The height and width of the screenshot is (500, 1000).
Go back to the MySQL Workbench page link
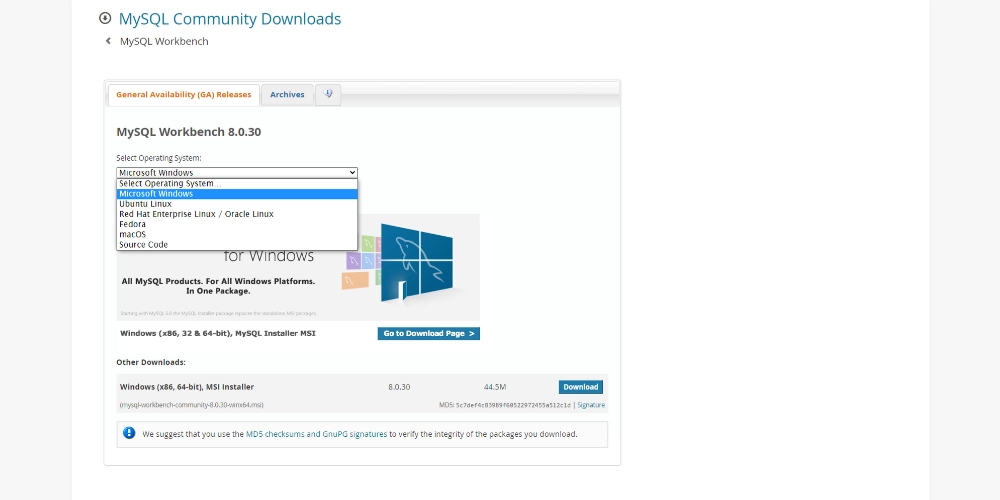pos(164,41)
